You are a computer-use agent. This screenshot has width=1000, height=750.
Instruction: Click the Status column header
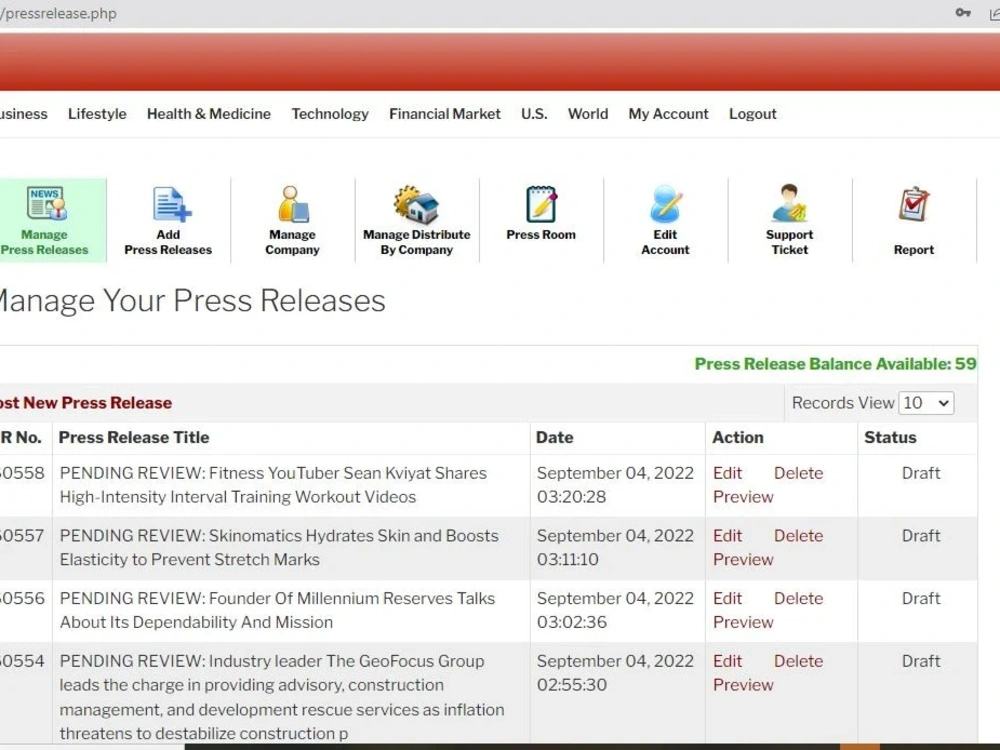[890, 438]
